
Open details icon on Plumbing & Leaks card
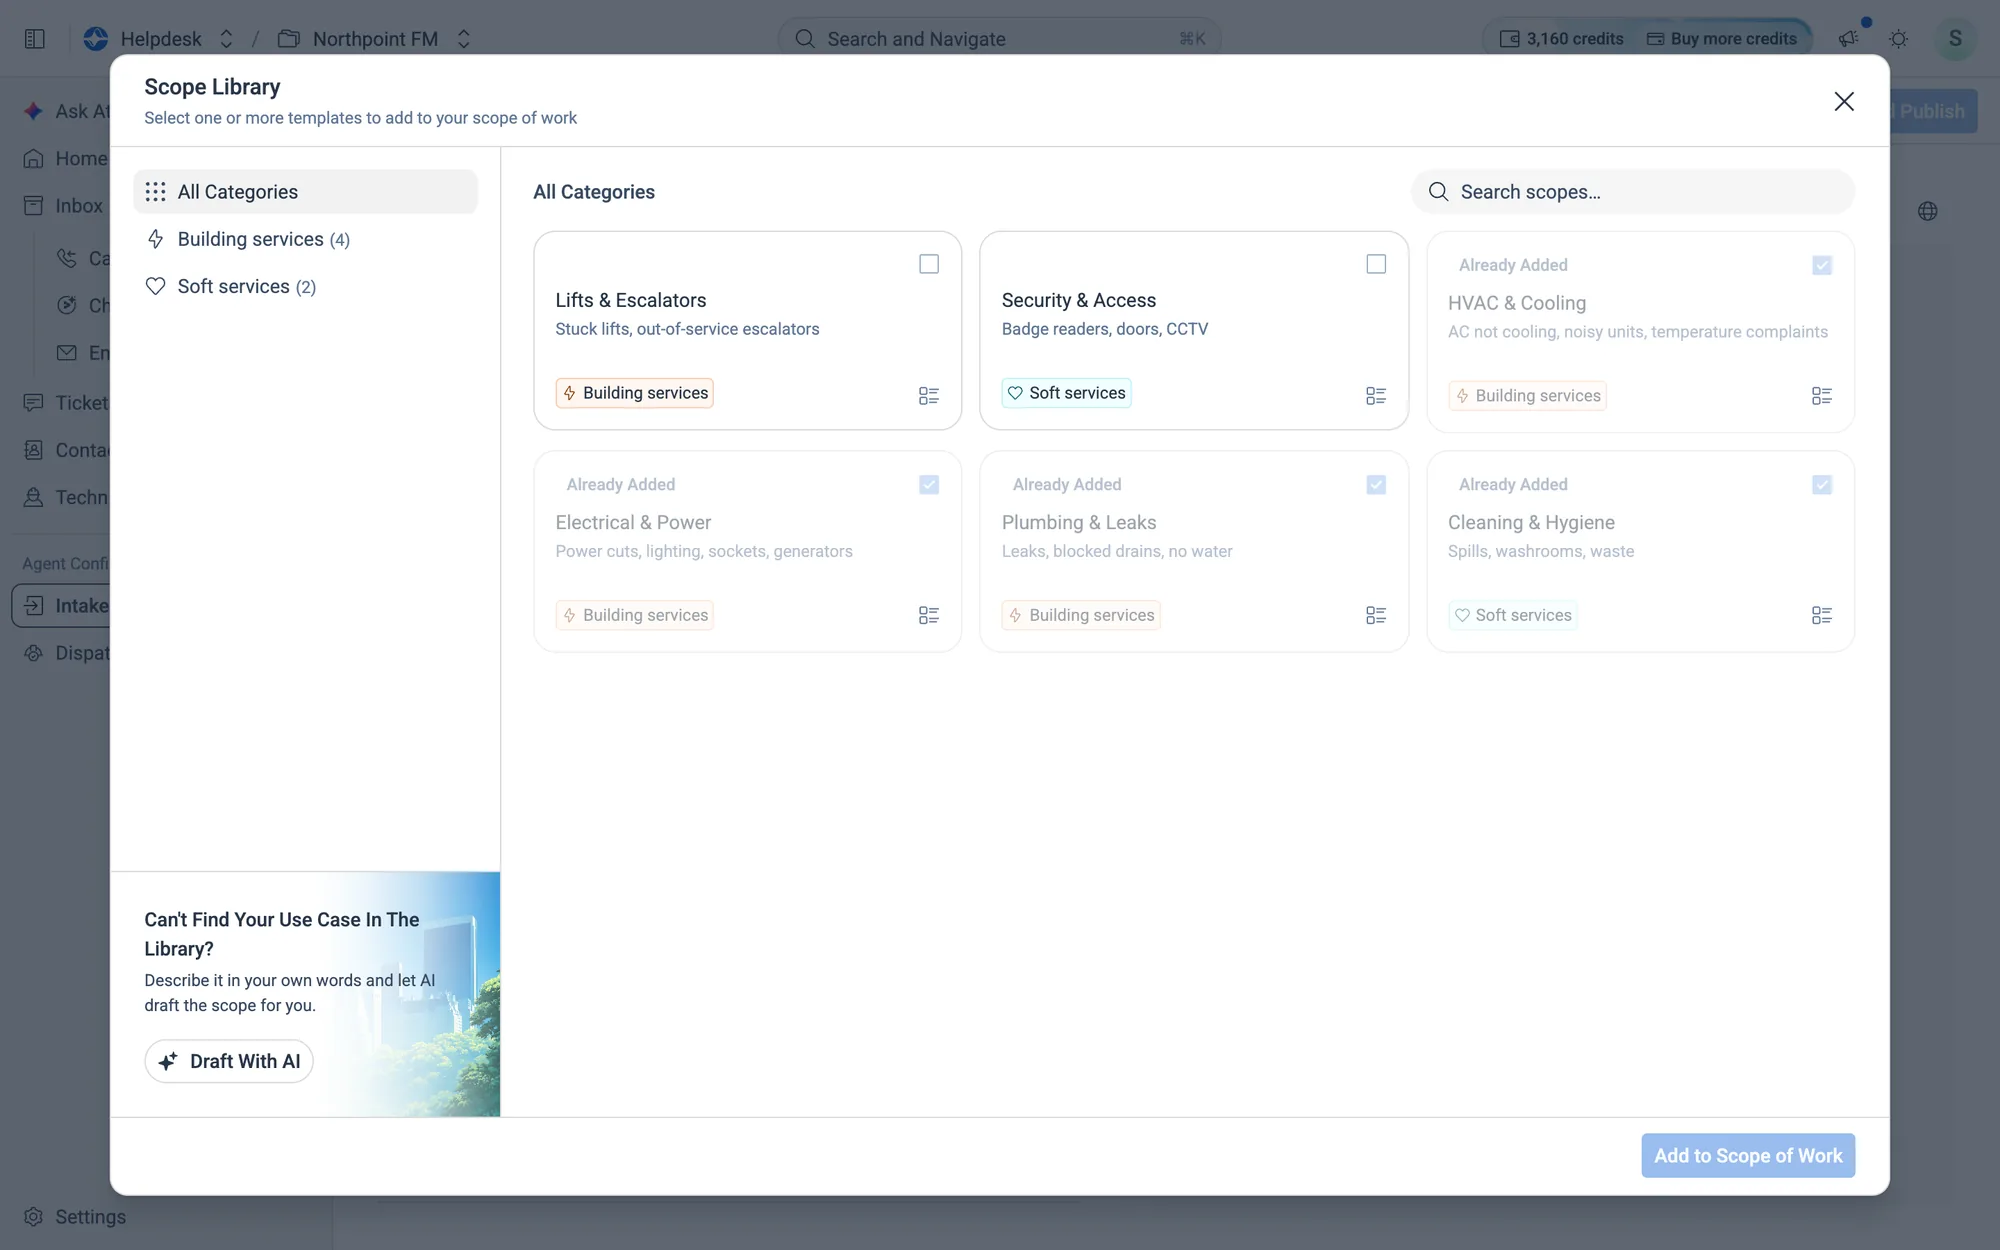[x=1376, y=615]
